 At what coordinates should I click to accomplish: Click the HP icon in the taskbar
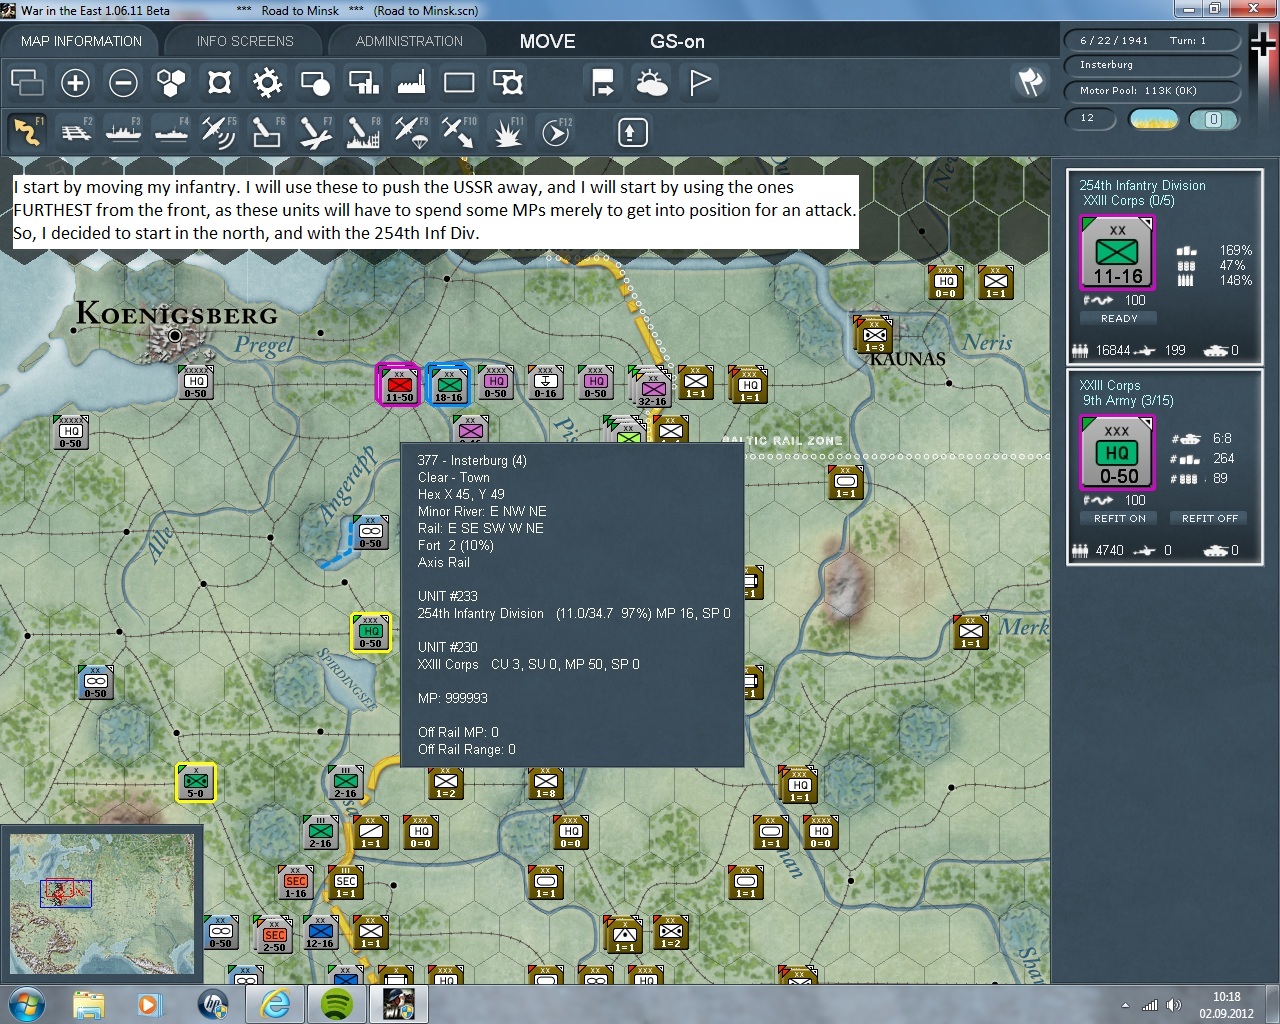click(212, 1004)
